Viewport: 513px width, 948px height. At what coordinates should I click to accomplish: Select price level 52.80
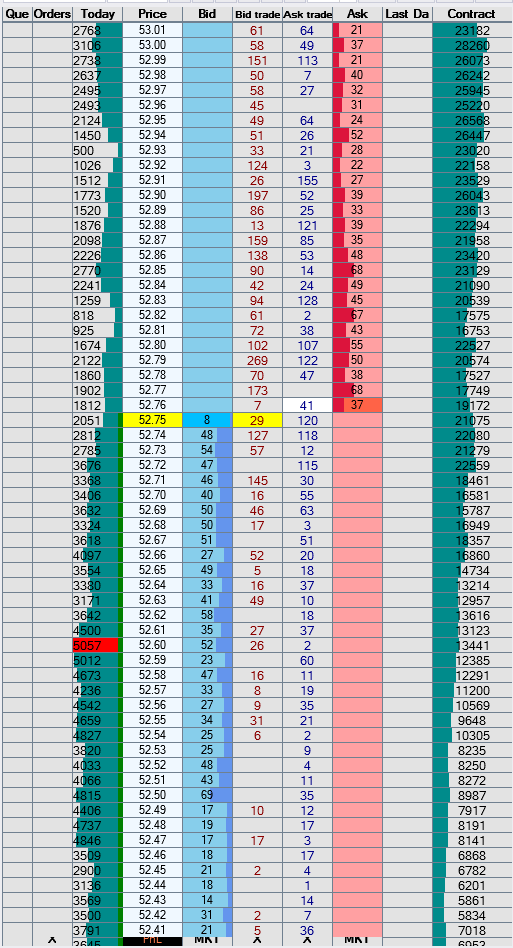click(x=152, y=345)
